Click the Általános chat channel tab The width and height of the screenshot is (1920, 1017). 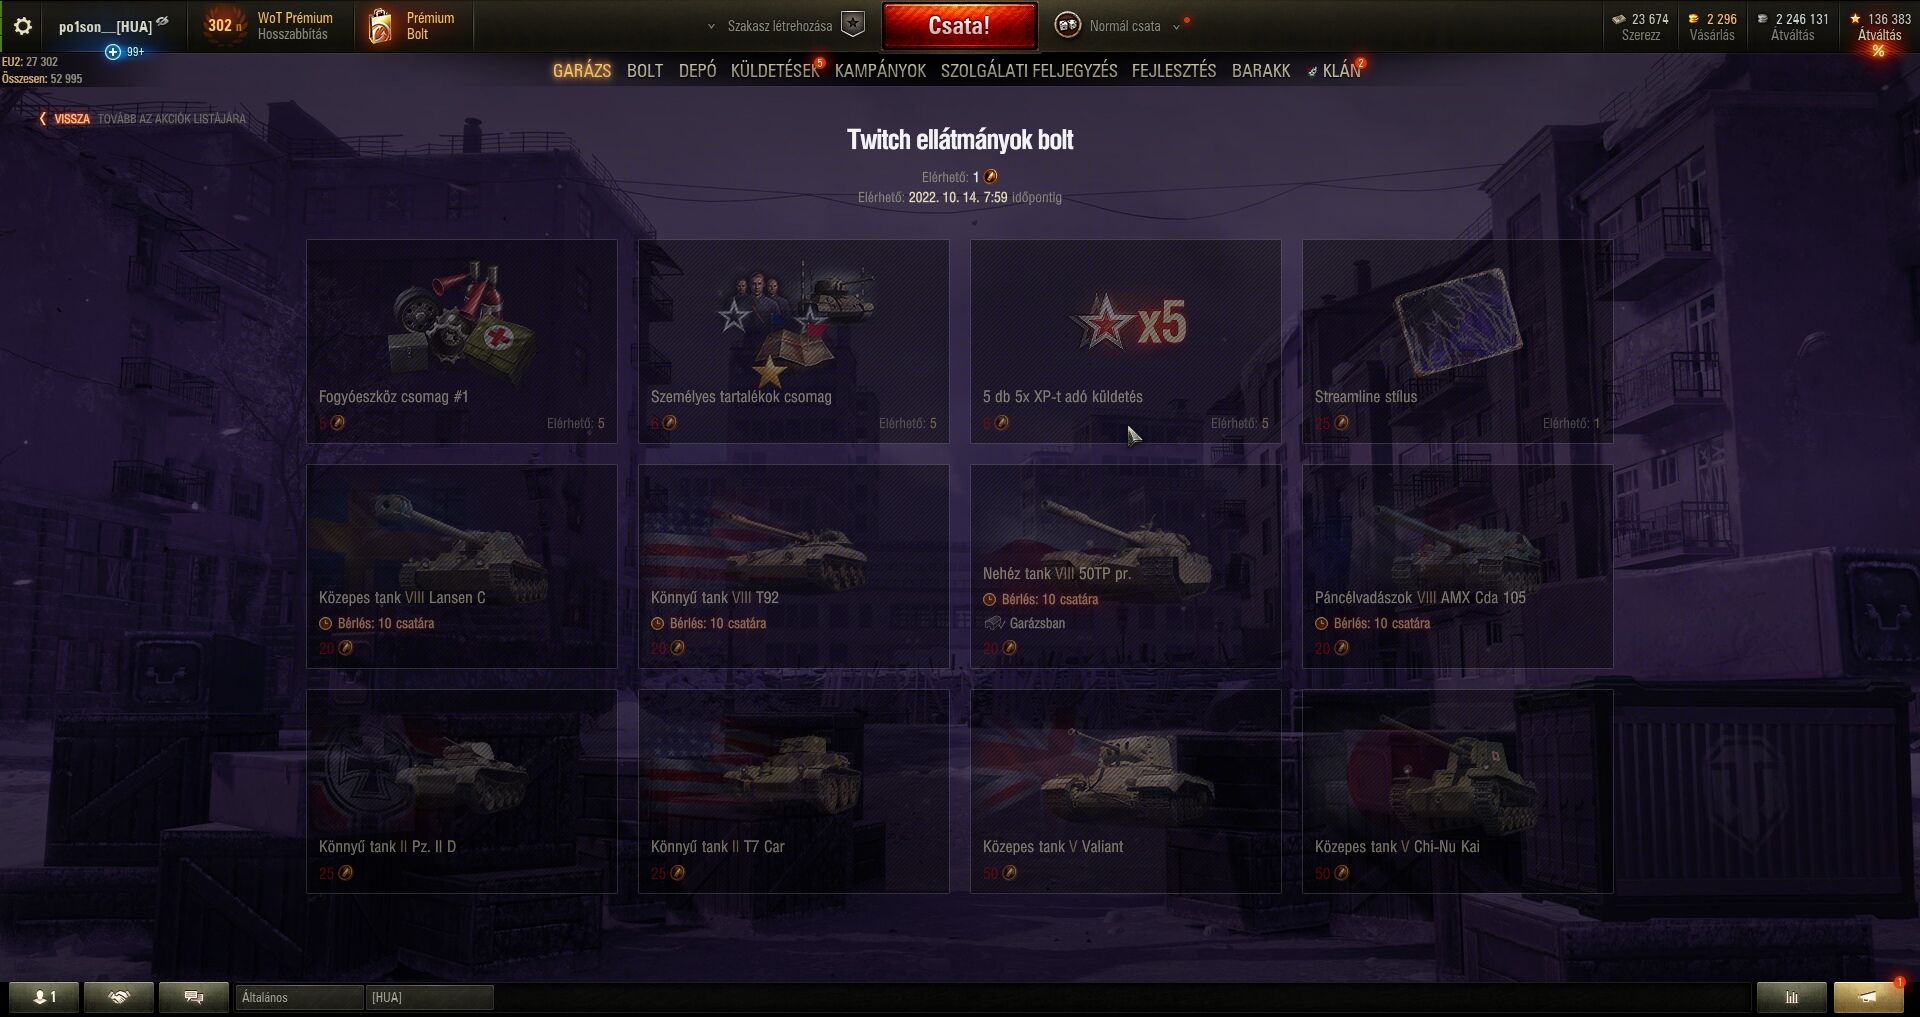pos(300,997)
